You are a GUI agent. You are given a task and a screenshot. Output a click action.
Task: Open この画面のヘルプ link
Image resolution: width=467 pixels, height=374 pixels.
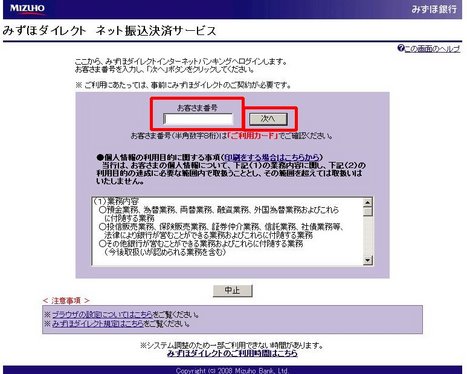click(432, 49)
